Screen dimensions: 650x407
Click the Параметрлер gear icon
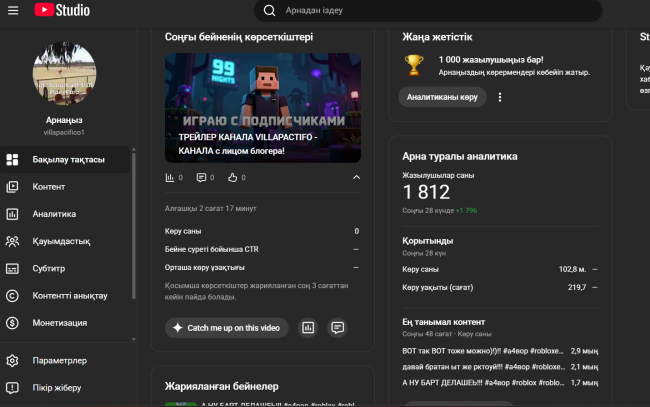click(x=12, y=361)
